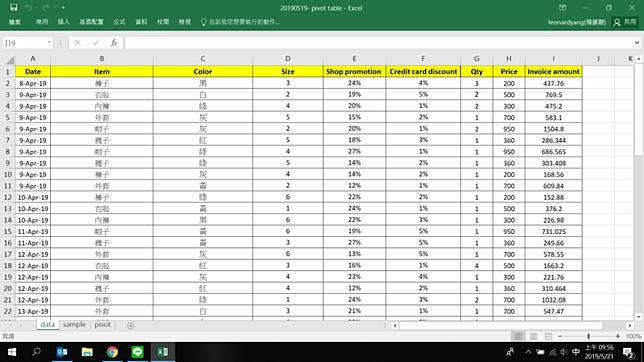Click the horizontal scrollbar right arrow
Image resolution: width=644 pixels, height=362 pixels.
click(630, 325)
